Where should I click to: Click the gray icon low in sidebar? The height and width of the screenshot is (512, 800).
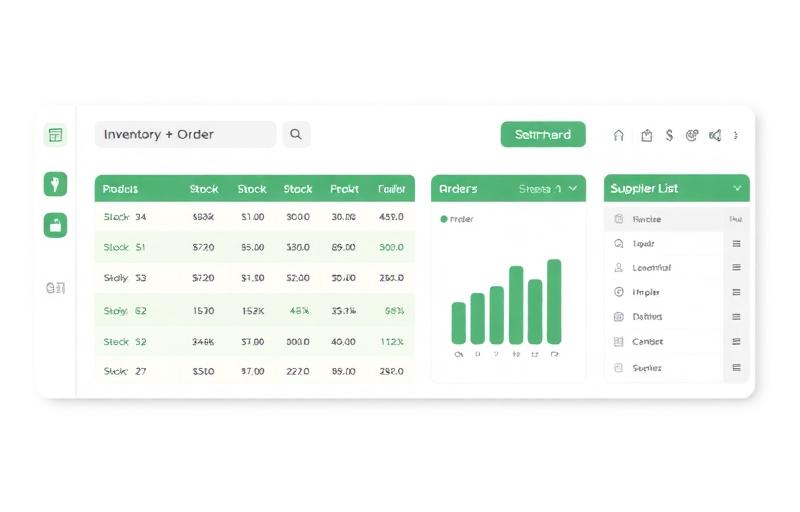click(55, 288)
